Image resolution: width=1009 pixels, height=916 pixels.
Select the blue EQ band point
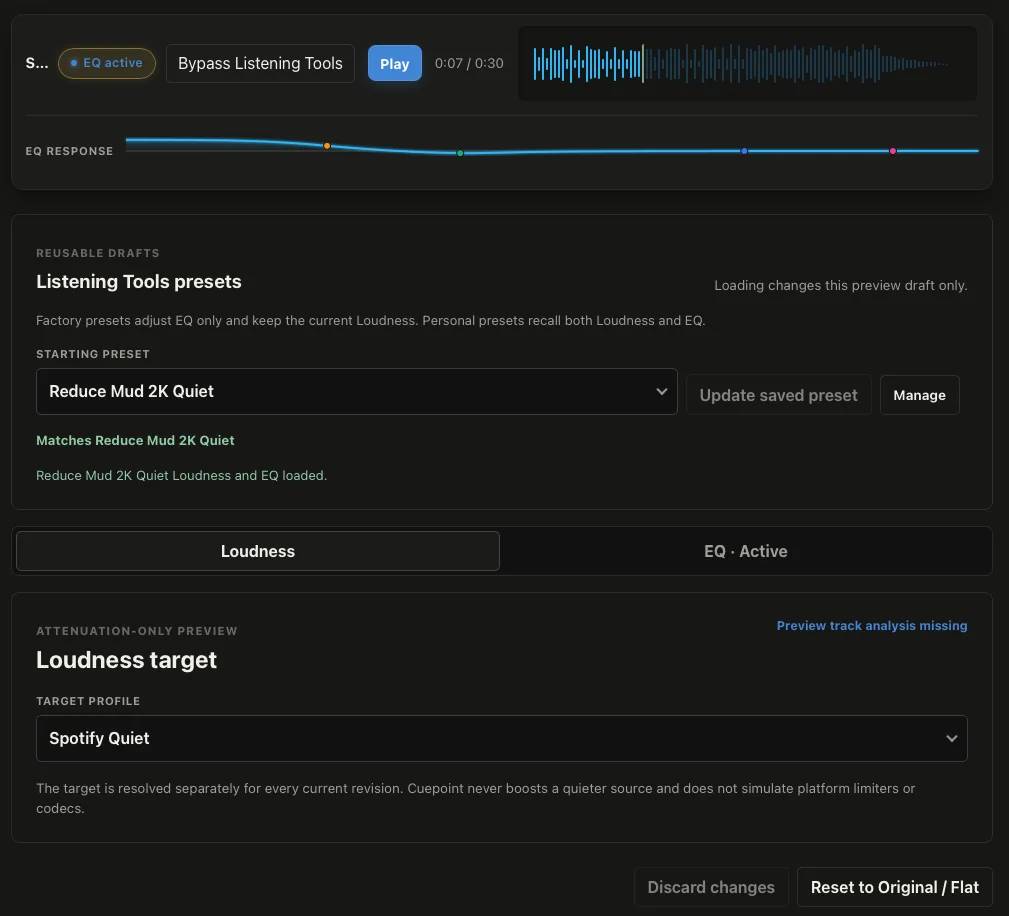tap(744, 151)
